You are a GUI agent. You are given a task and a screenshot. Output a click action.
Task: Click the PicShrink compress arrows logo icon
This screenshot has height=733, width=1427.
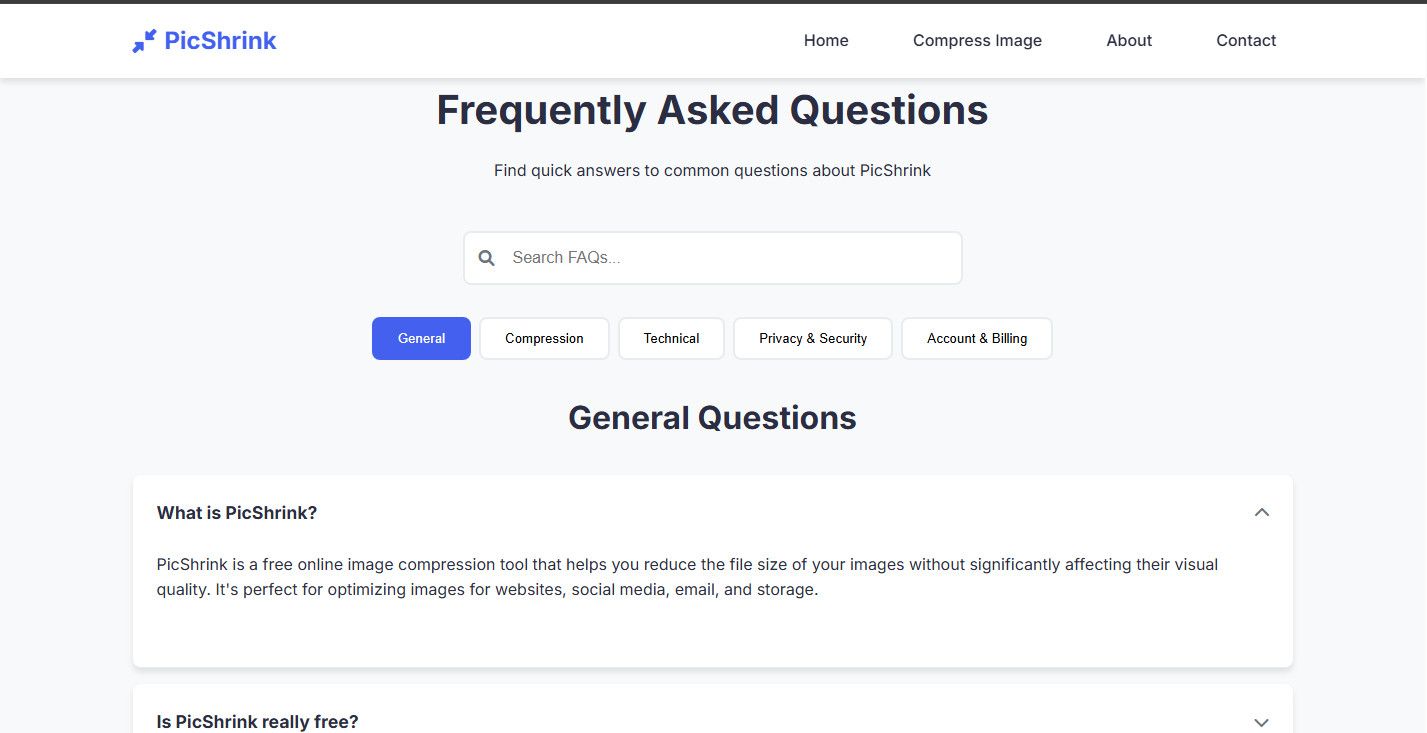tap(144, 41)
